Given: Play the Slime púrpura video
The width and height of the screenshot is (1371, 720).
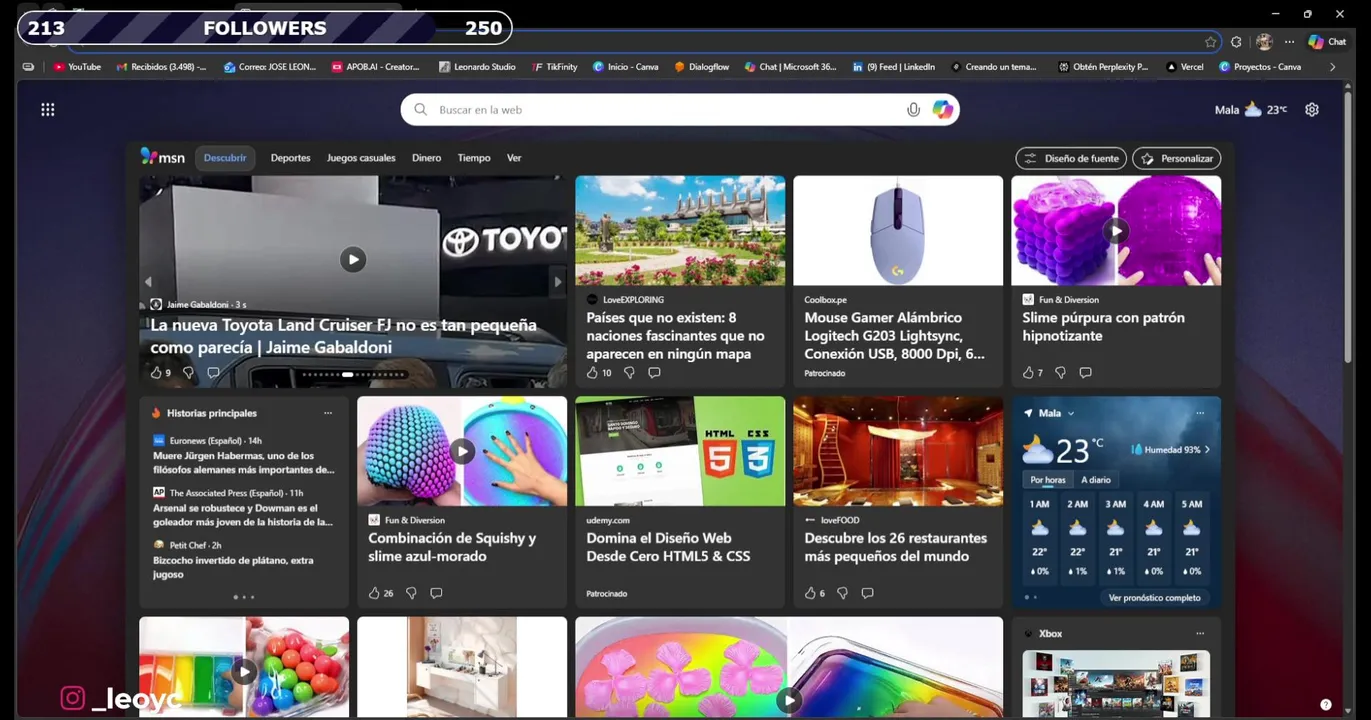Looking at the screenshot, I should pos(1116,231).
